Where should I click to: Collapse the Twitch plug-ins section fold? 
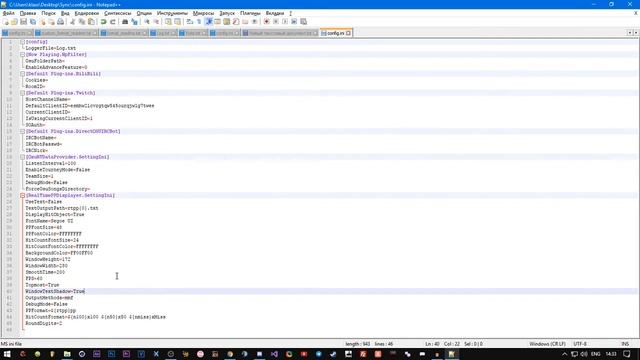[22, 93]
